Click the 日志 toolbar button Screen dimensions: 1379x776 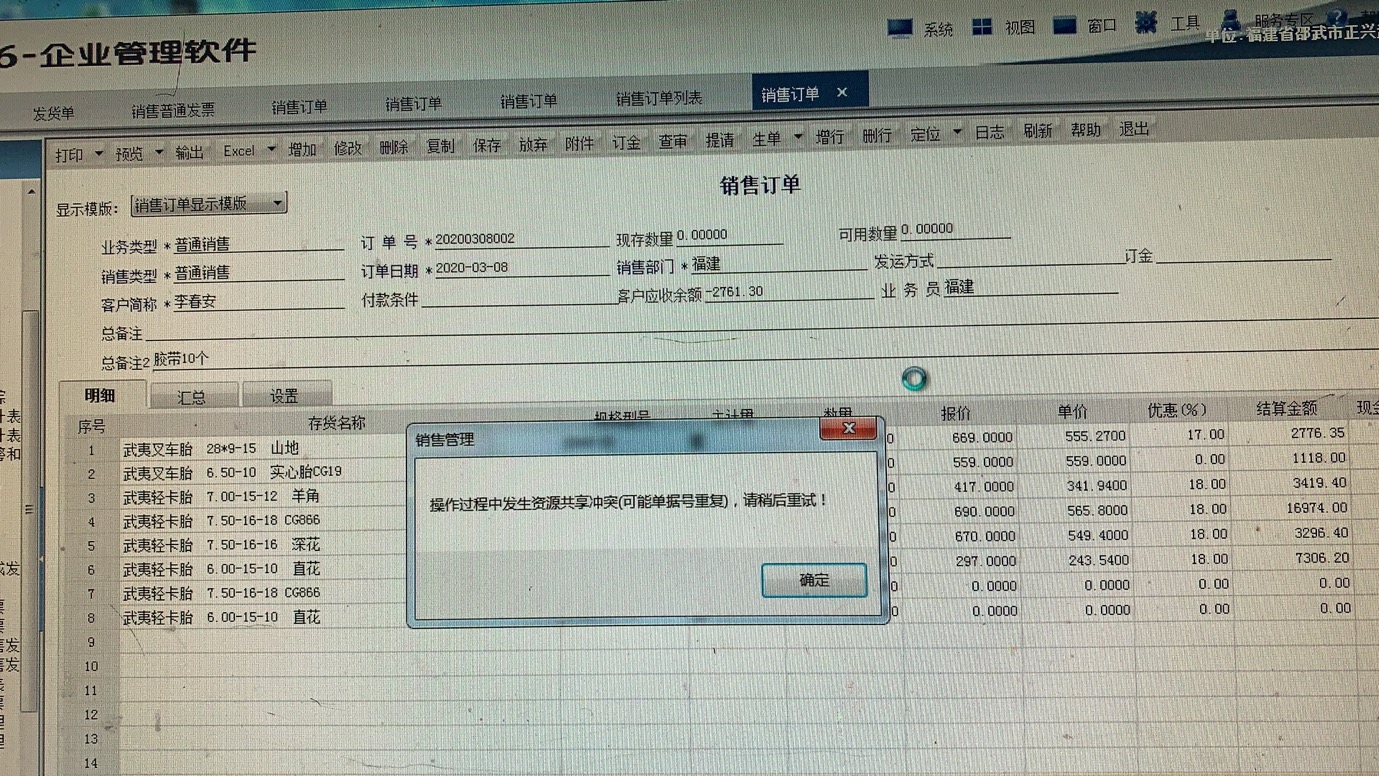[x=990, y=132]
